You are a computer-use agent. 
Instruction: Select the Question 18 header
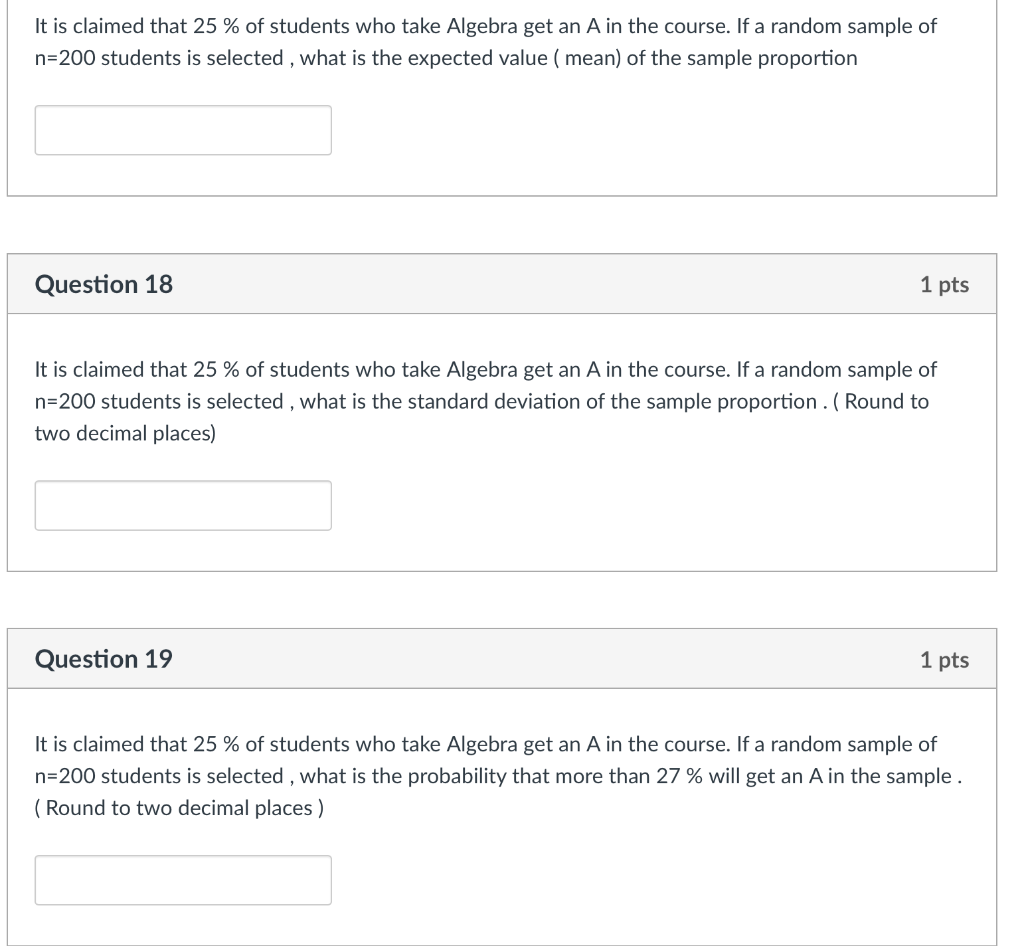click(103, 284)
